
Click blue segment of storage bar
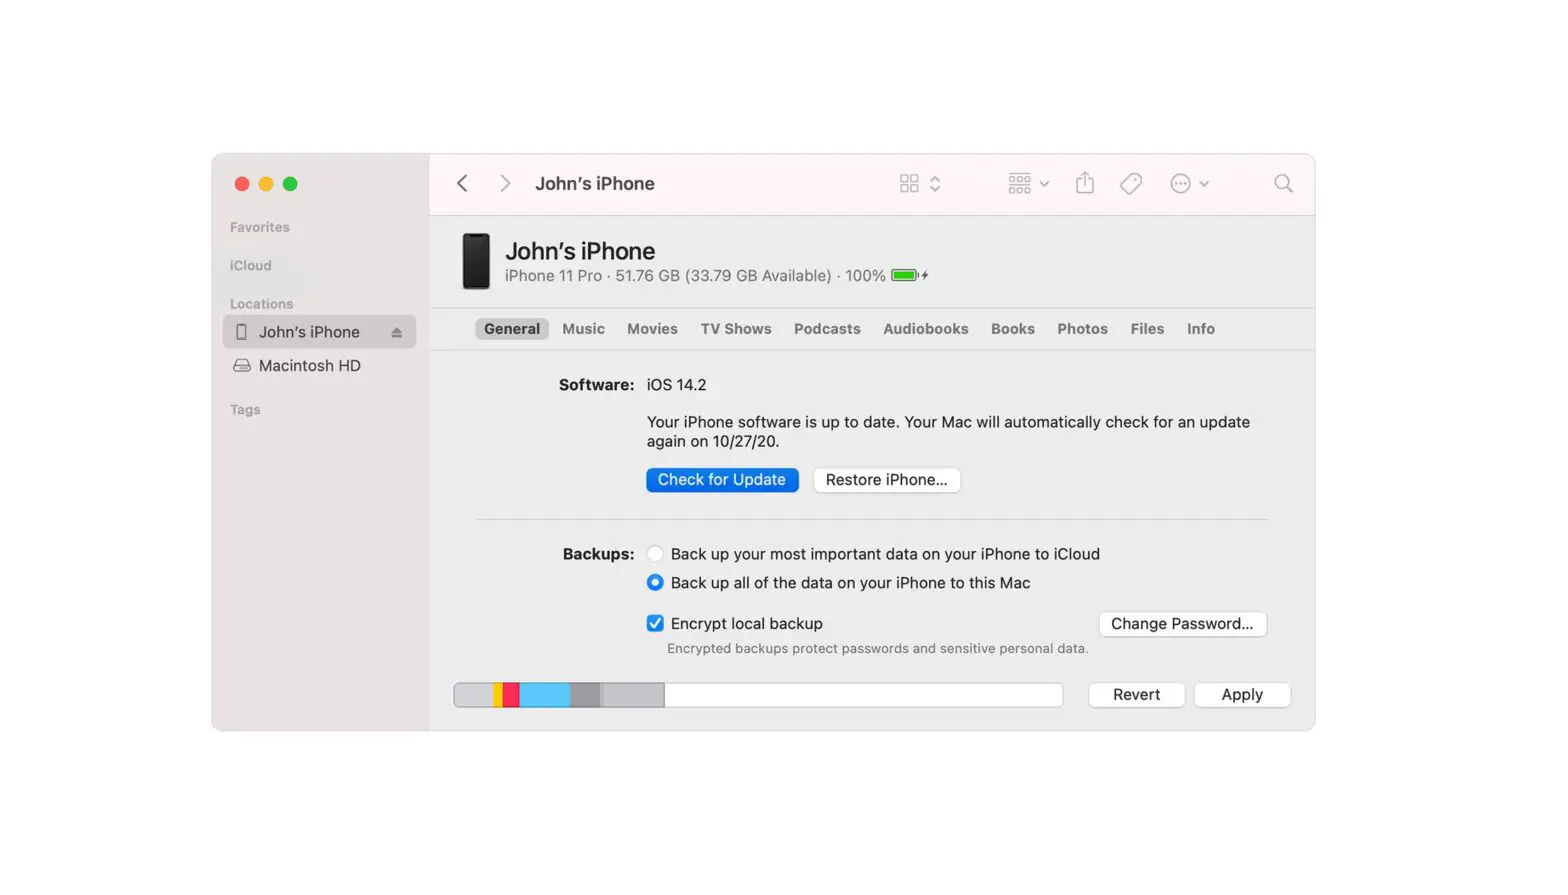pos(544,695)
